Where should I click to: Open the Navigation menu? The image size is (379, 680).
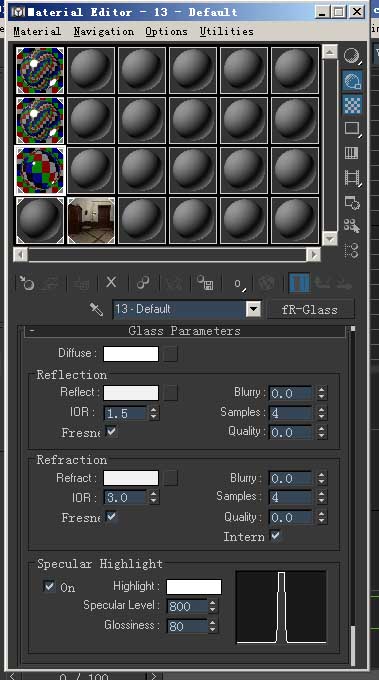[x=104, y=32]
